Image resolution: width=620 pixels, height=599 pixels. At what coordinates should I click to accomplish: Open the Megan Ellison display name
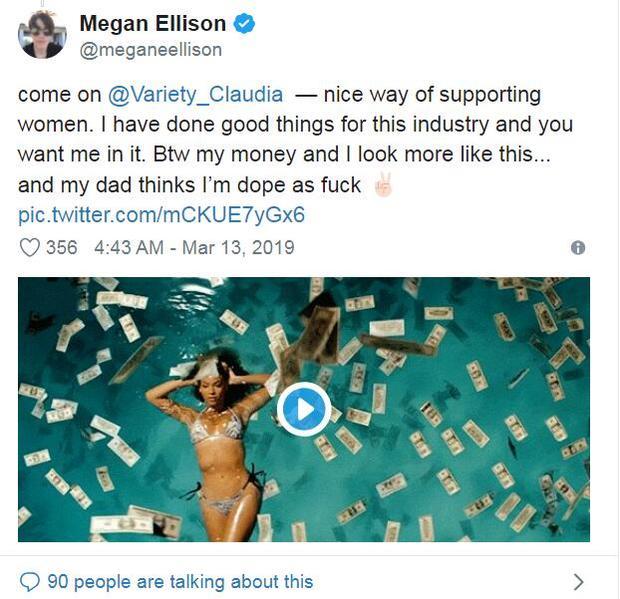click(153, 24)
